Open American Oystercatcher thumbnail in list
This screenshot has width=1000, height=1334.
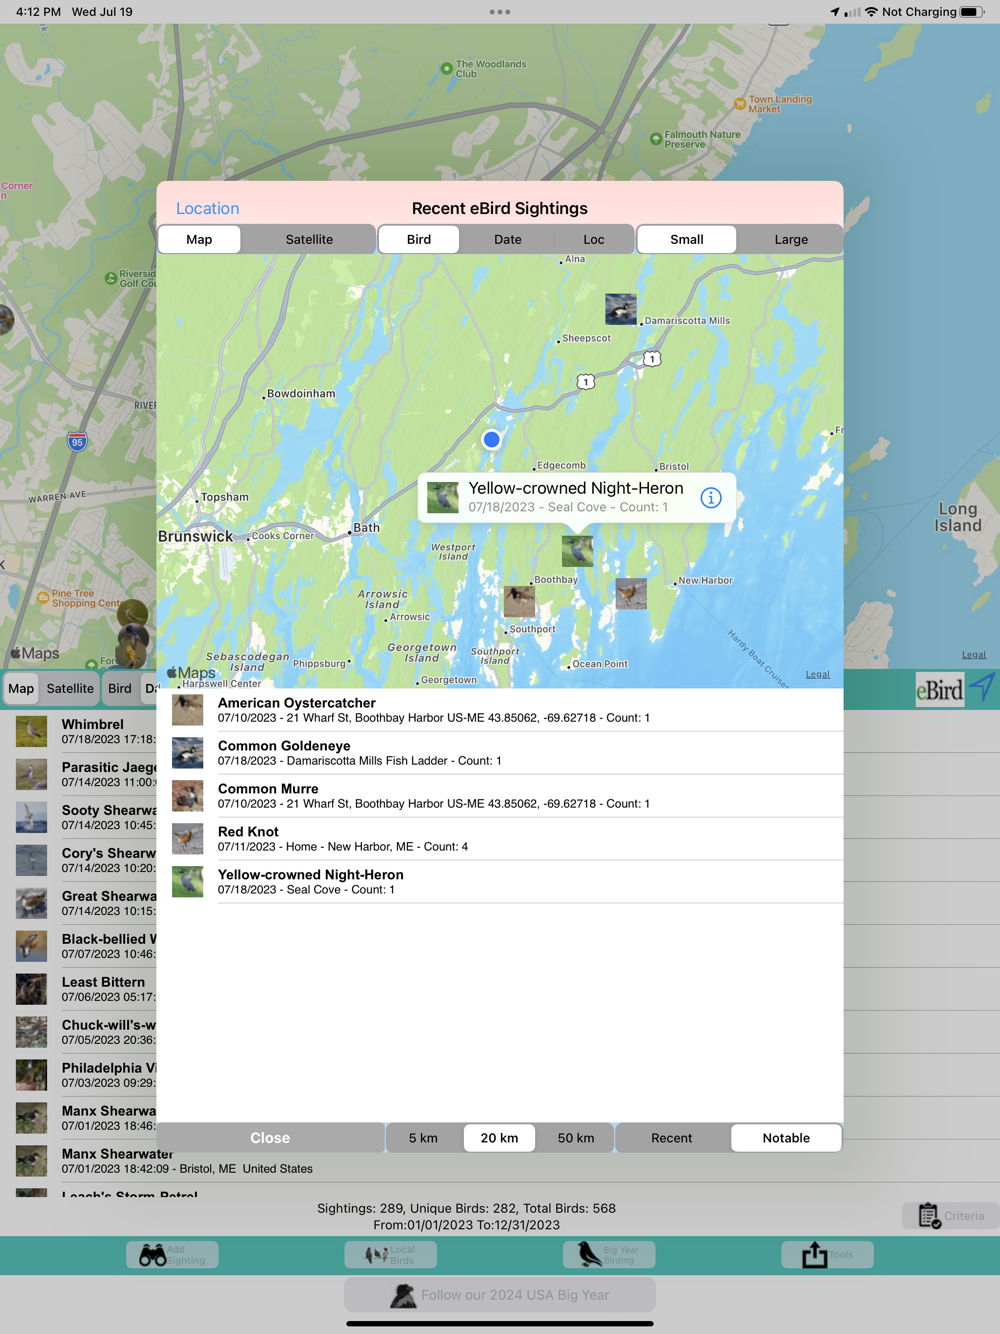click(x=187, y=710)
